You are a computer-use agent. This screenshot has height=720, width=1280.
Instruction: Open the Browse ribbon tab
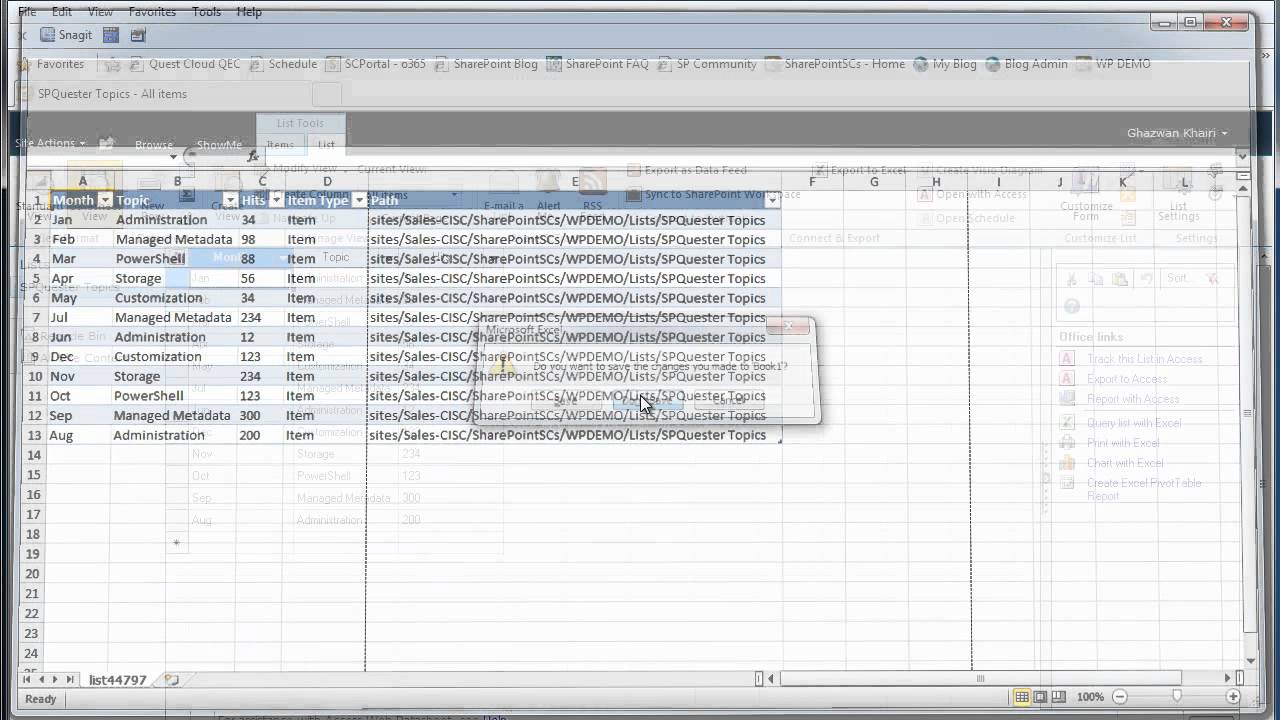154,145
